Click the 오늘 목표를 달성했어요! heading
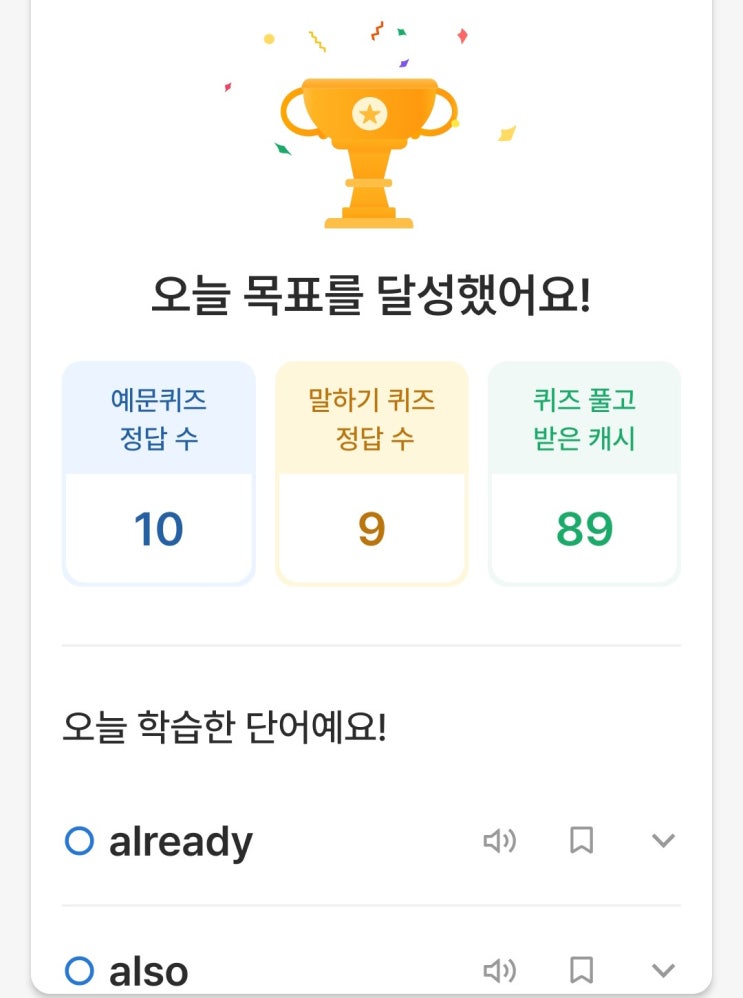The height and width of the screenshot is (998, 743). tap(371, 296)
